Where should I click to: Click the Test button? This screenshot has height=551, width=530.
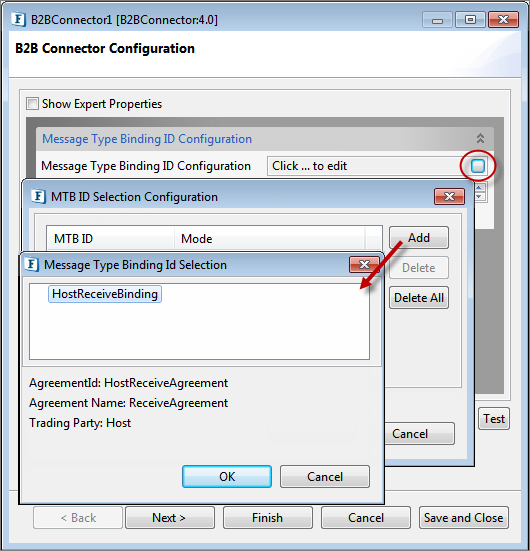coord(494,419)
